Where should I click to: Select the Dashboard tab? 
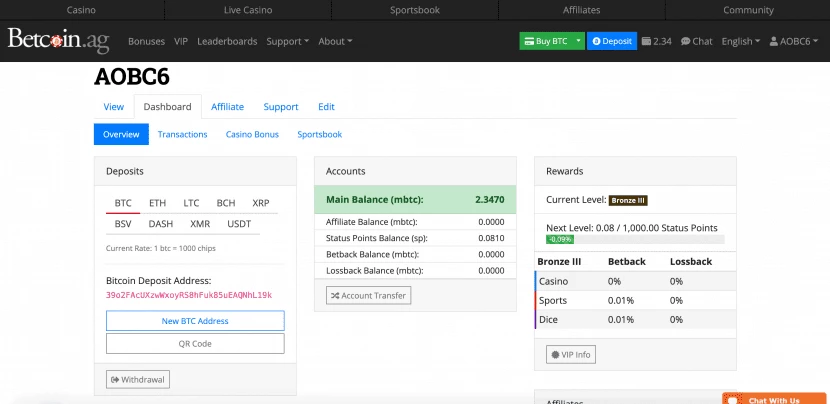click(x=167, y=106)
